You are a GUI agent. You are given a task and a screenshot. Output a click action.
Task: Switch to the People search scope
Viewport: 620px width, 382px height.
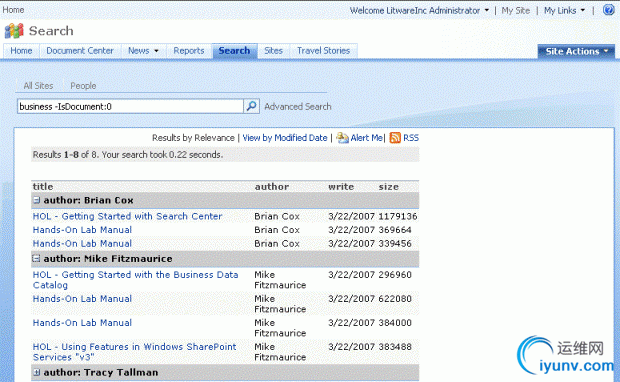tap(83, 85)
